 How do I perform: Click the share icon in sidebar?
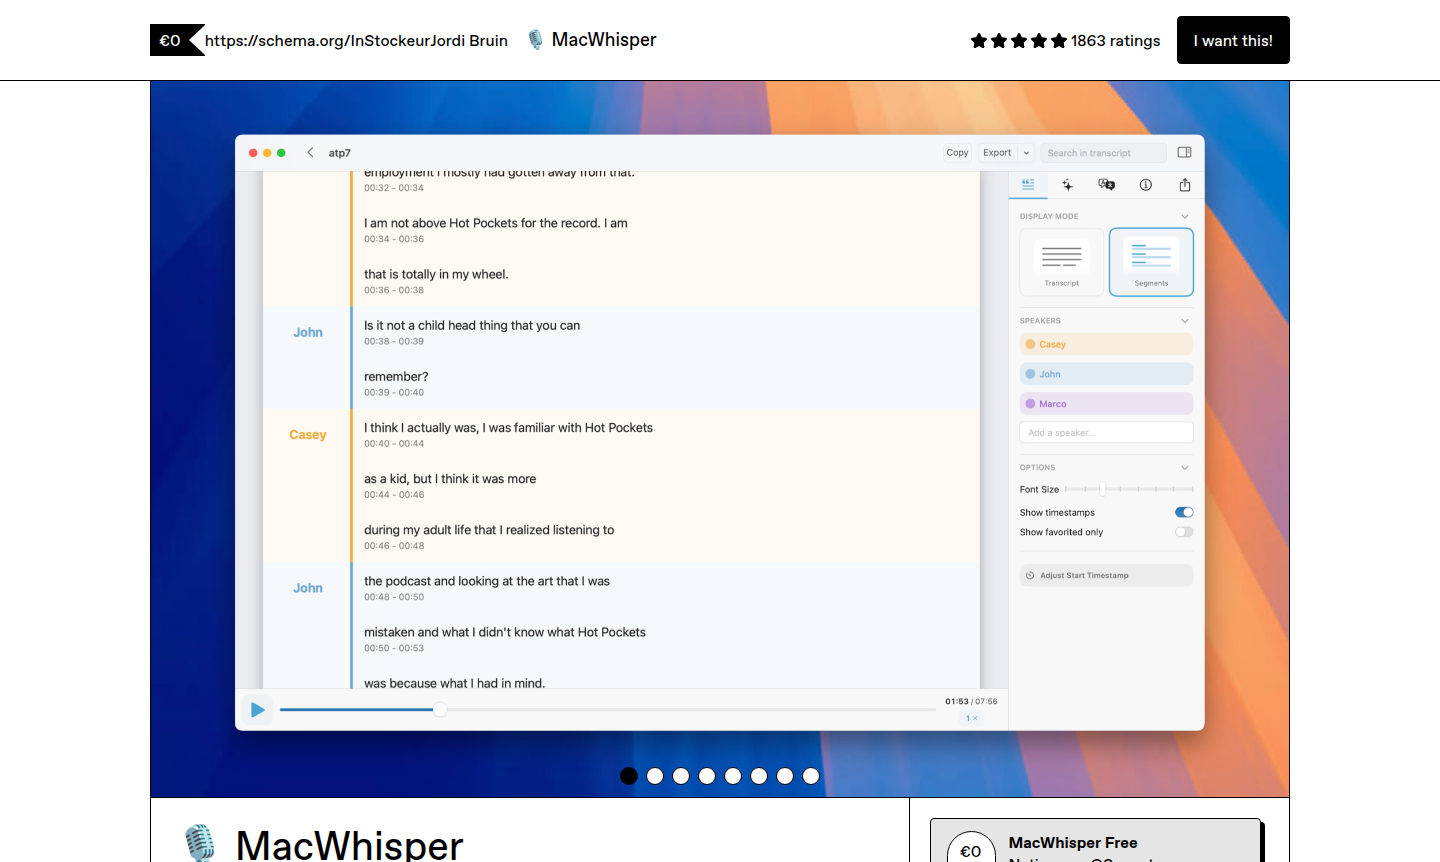1185,185
